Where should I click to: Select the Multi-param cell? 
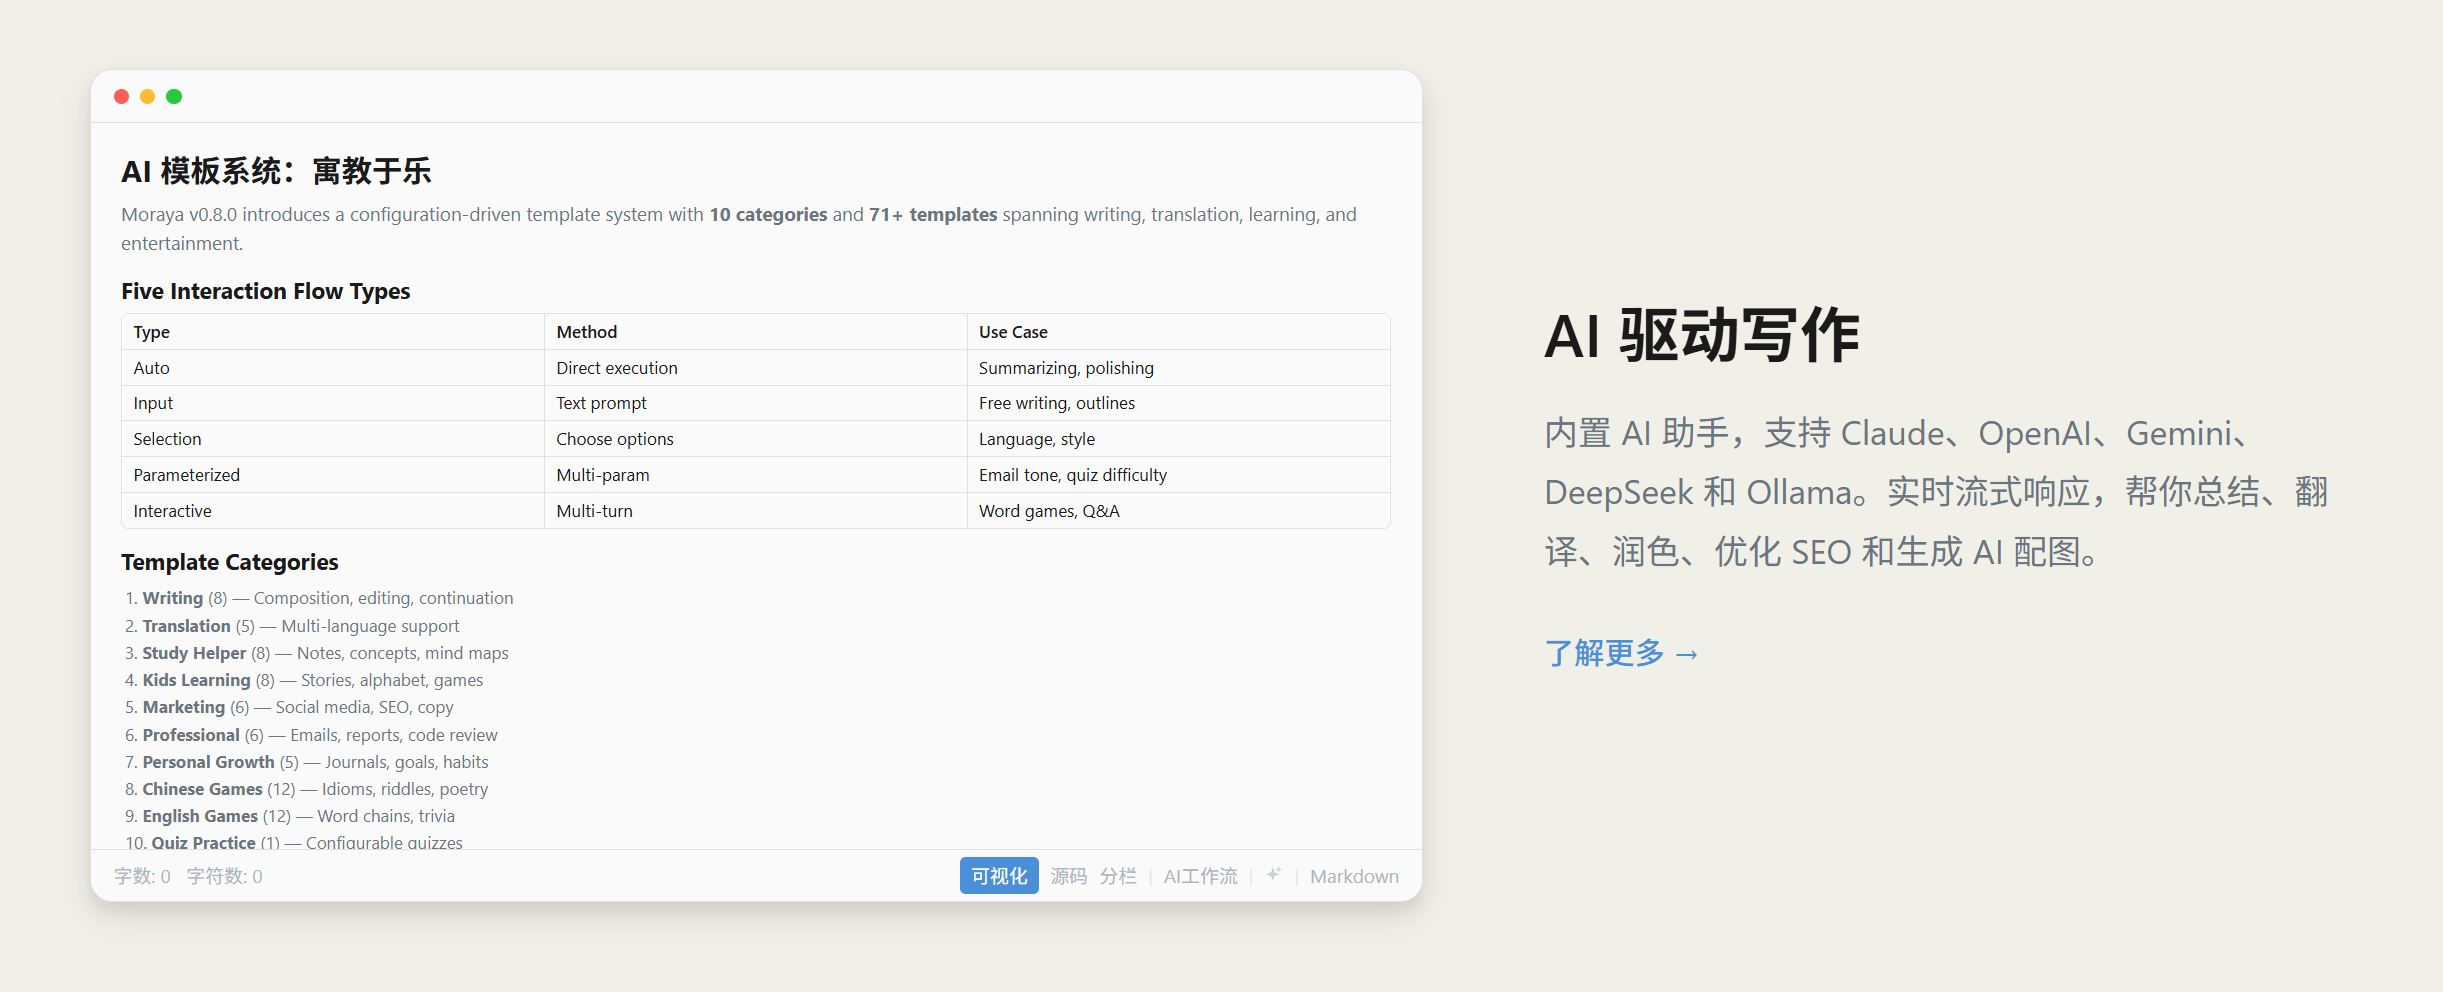756,475
